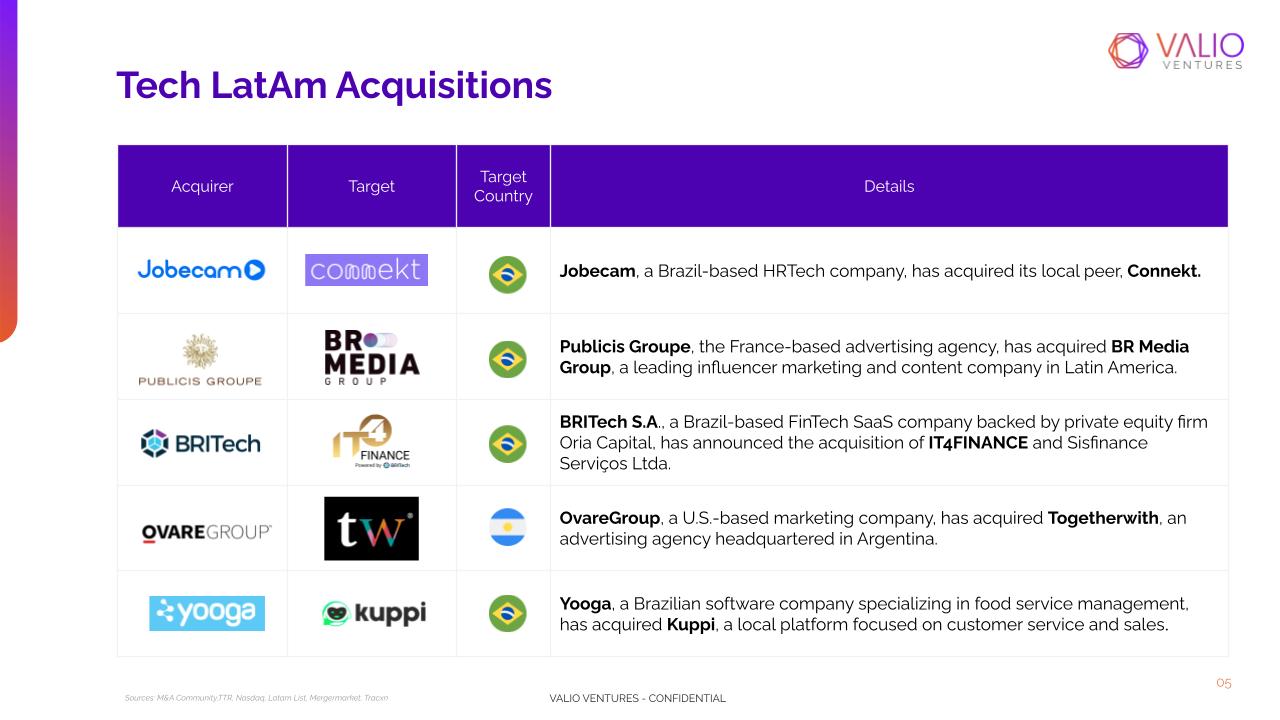Click the Kuppi logo

coord(374,613)
